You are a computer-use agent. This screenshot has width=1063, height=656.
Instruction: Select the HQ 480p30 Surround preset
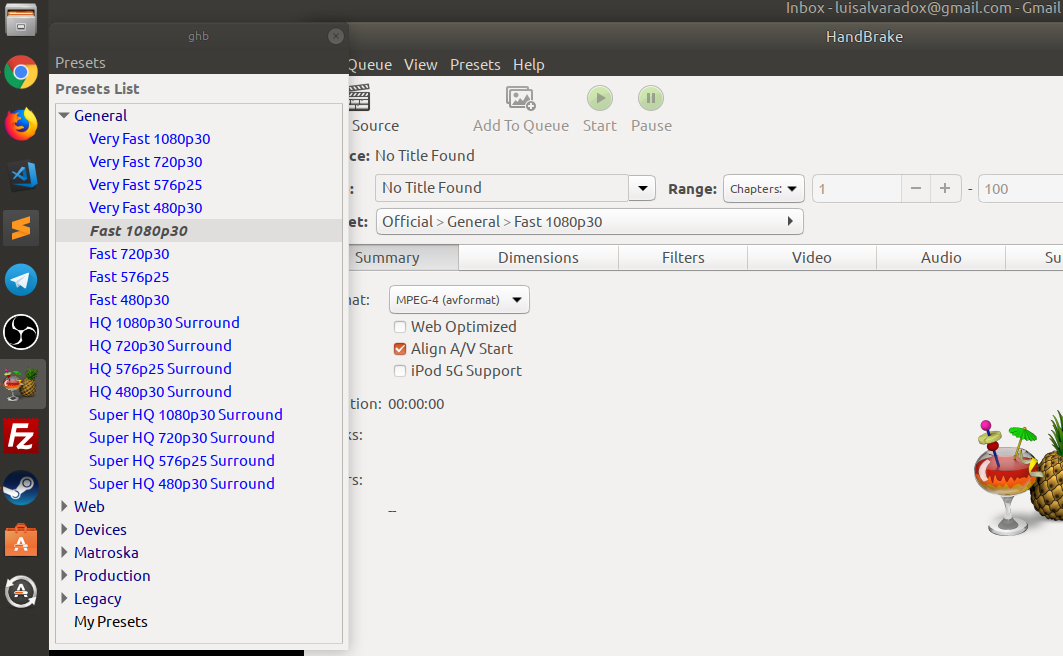tap(160, 392)
